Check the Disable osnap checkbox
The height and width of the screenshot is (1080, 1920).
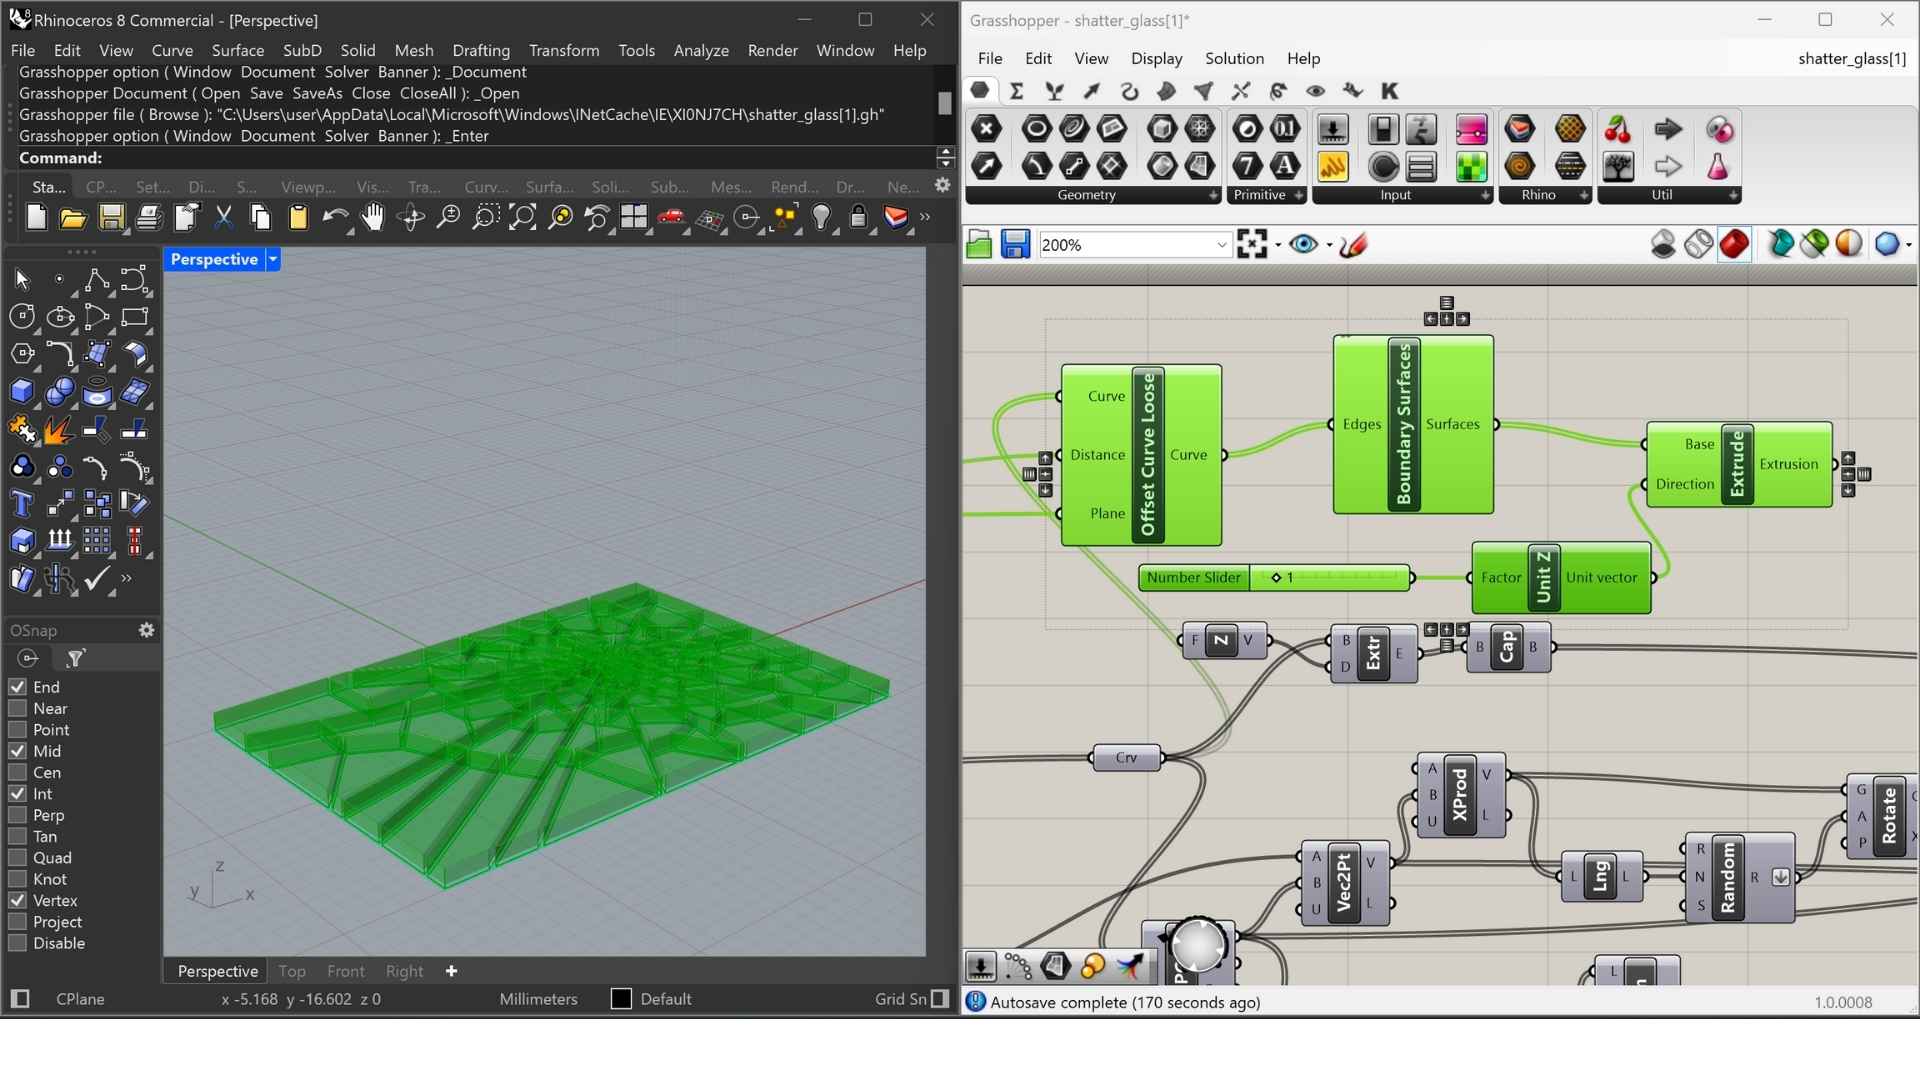click(17, 943)
